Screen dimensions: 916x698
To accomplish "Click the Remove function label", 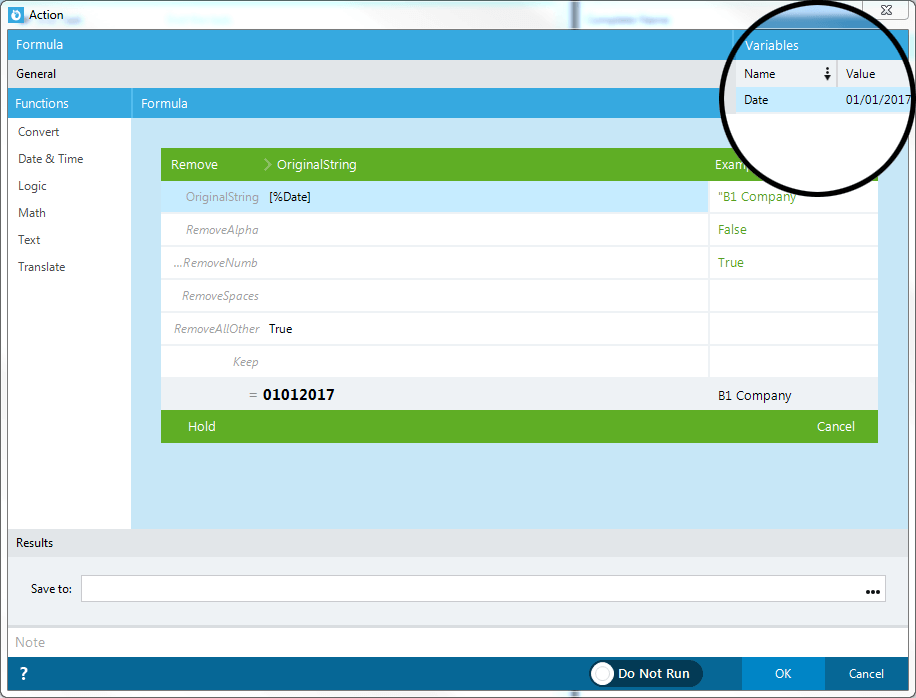I will pos(195,165).
